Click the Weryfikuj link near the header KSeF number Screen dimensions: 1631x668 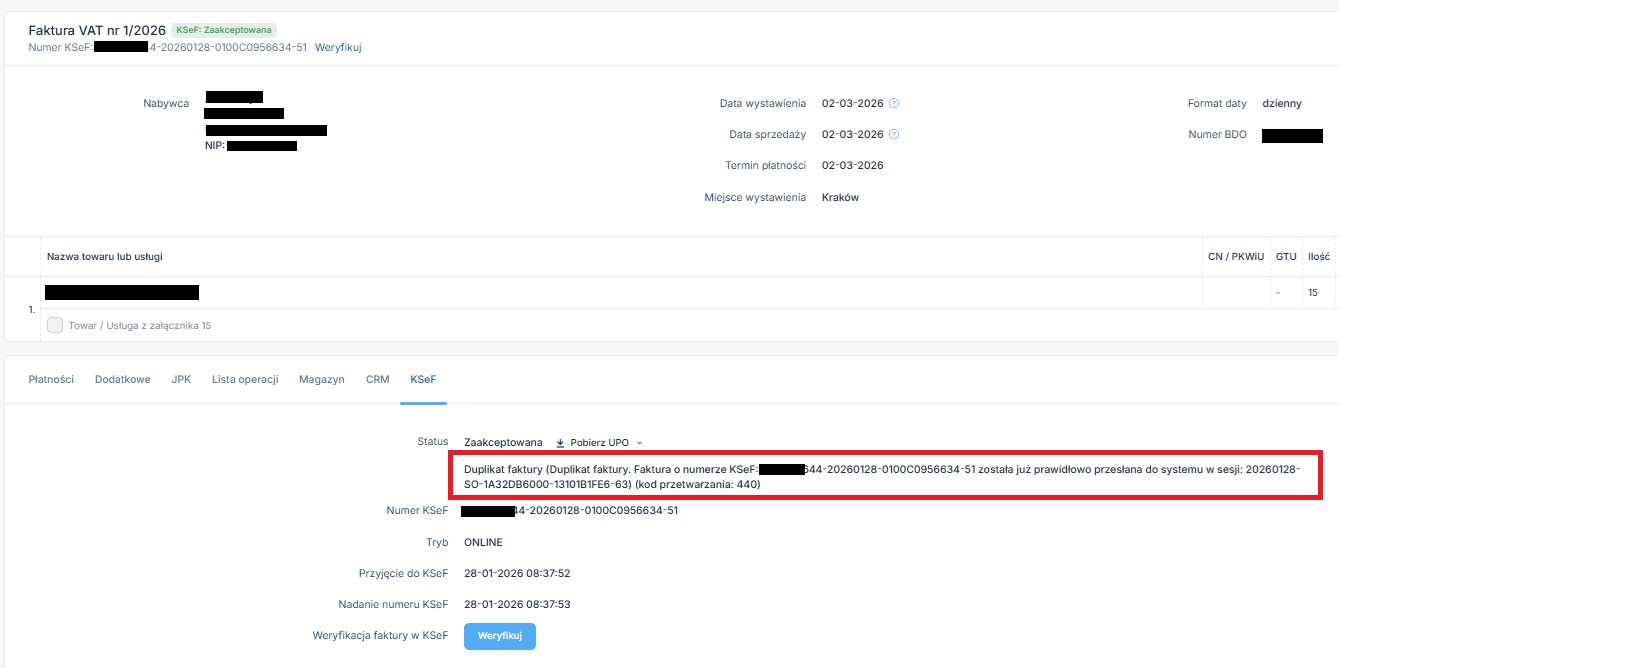[338, 48]
